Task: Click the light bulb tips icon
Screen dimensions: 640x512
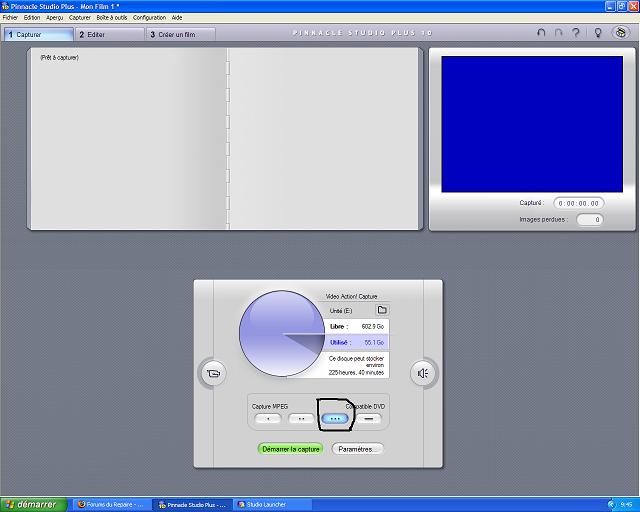Action: [598, 33]
